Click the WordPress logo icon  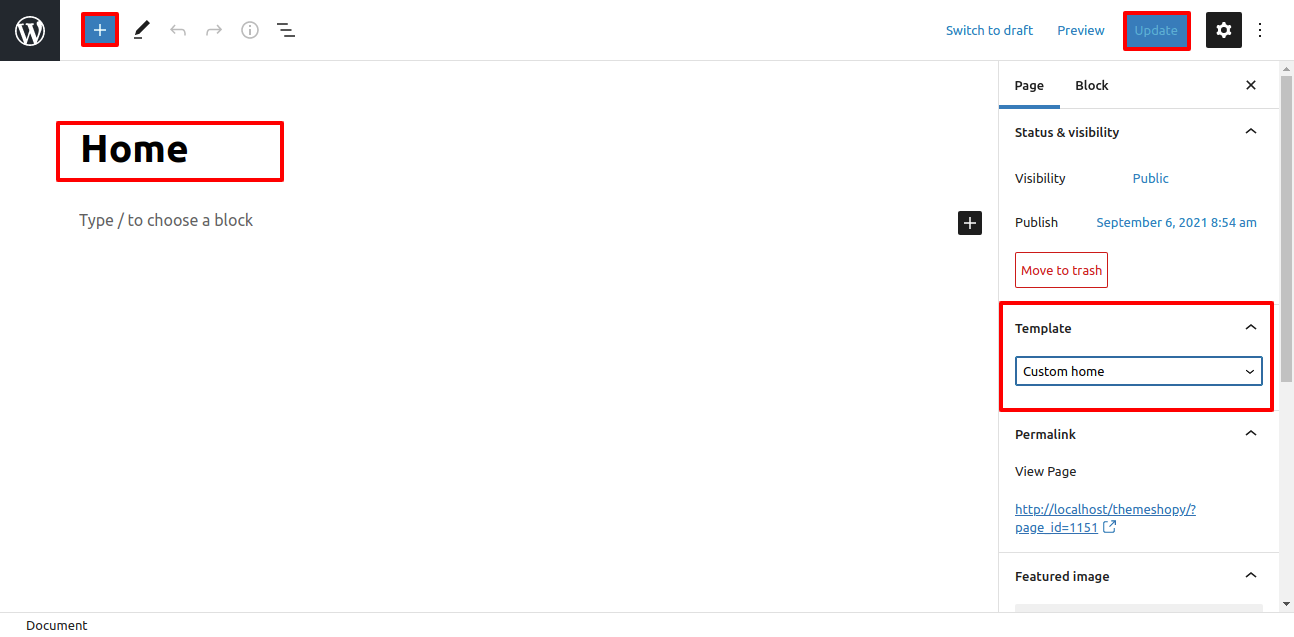click(30, 30)
